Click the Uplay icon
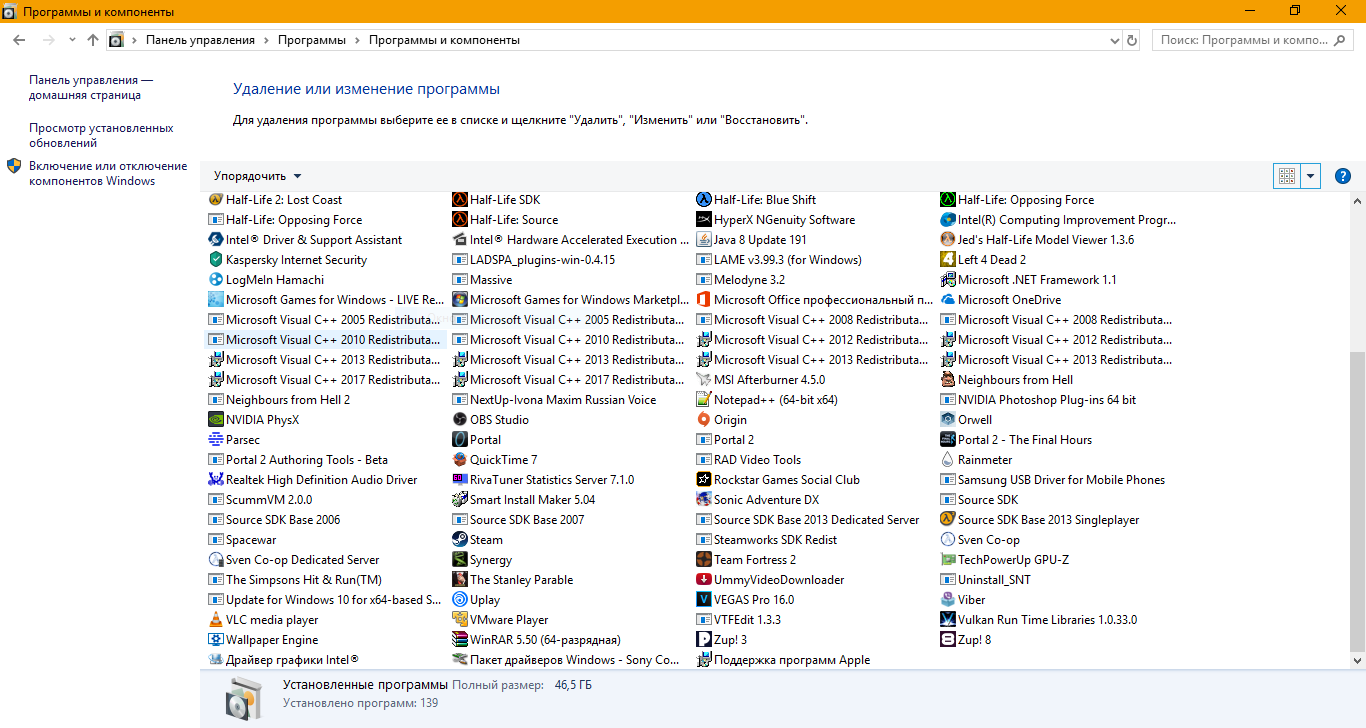Screen dimensions: 1366x728 pyautogui.click(x=459, y=600)
